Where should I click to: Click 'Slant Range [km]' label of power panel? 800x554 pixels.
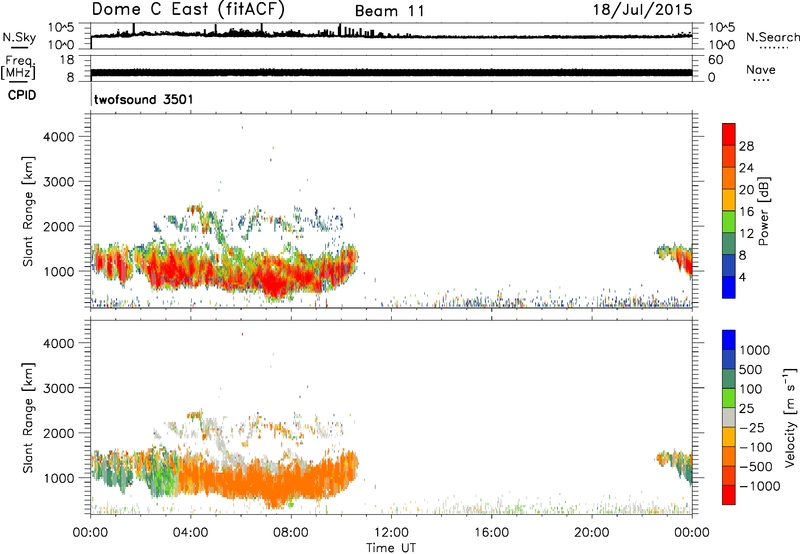pyautogui.click(x=28, y=211)
